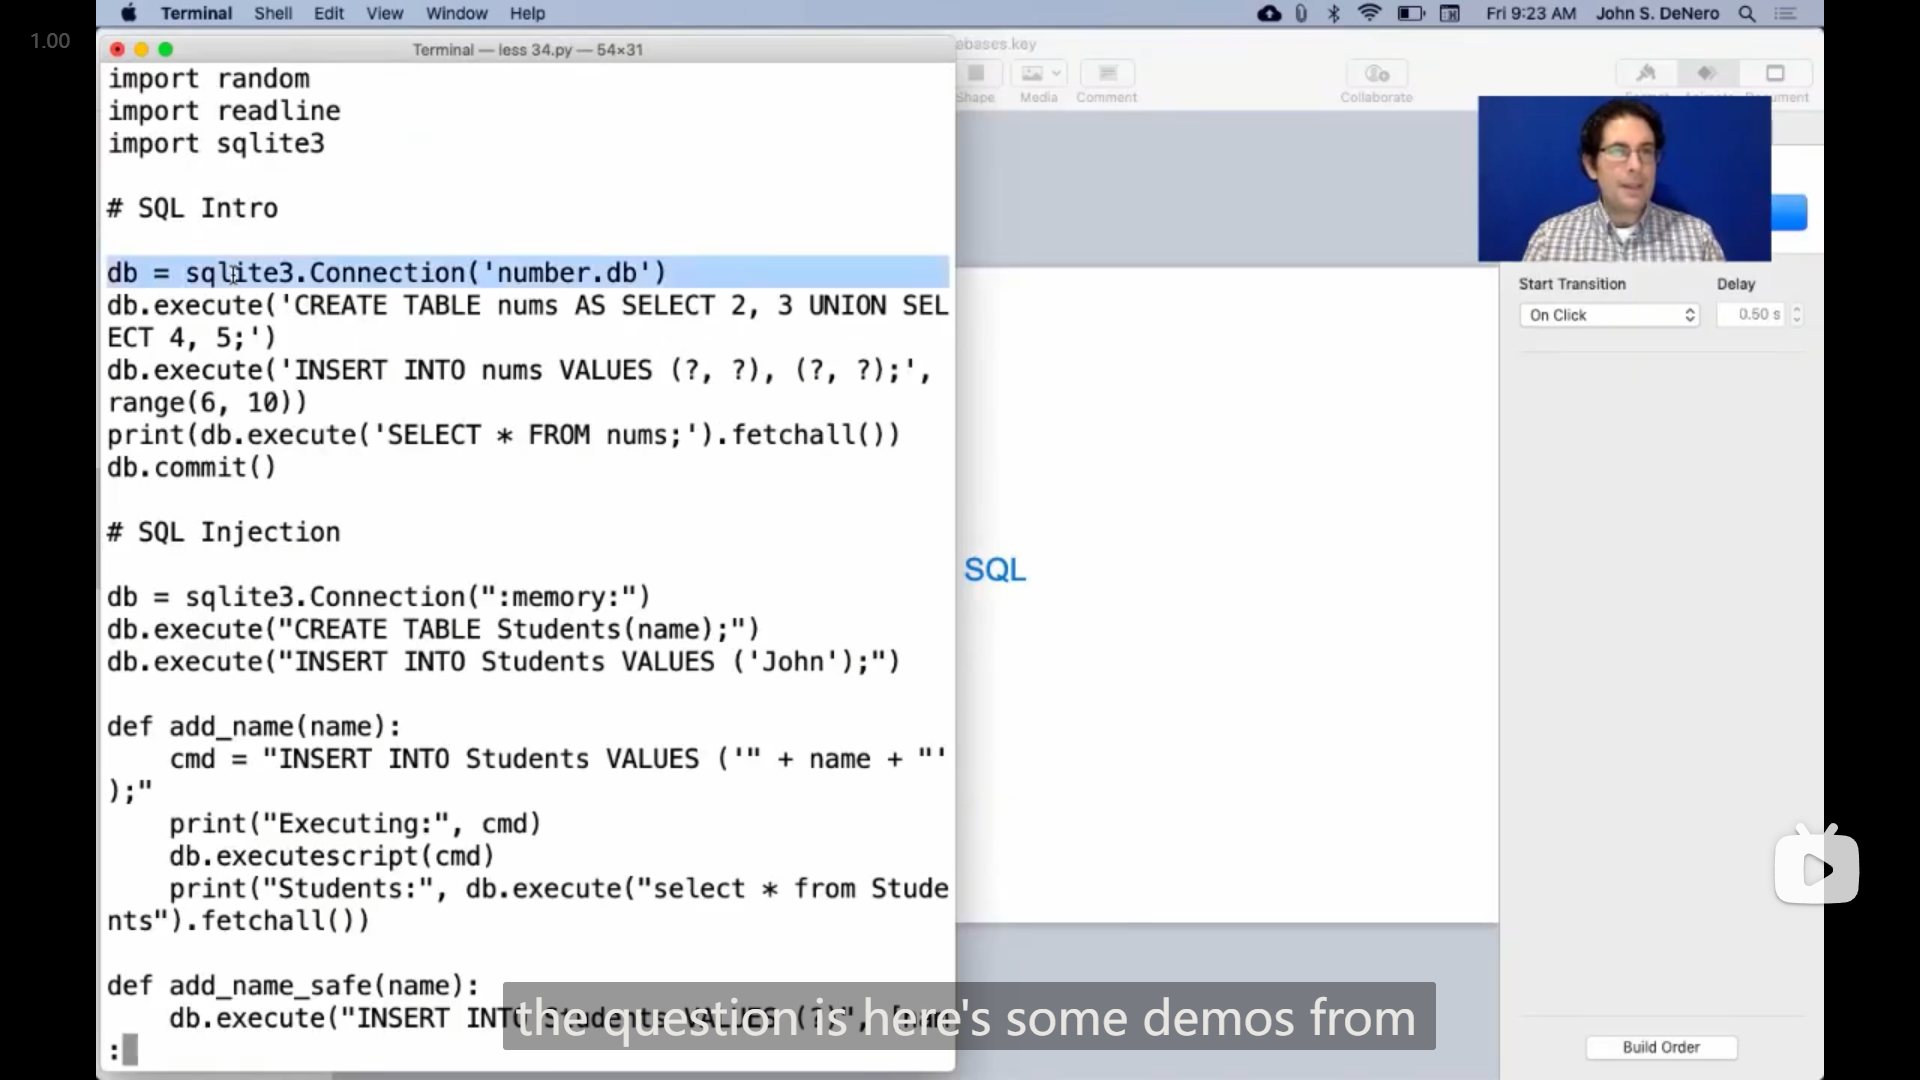Click the Collaborate icon in toolbar
This screenshot has width=1920, height=1080.
pyautogui.click(x=1377, y=75)
